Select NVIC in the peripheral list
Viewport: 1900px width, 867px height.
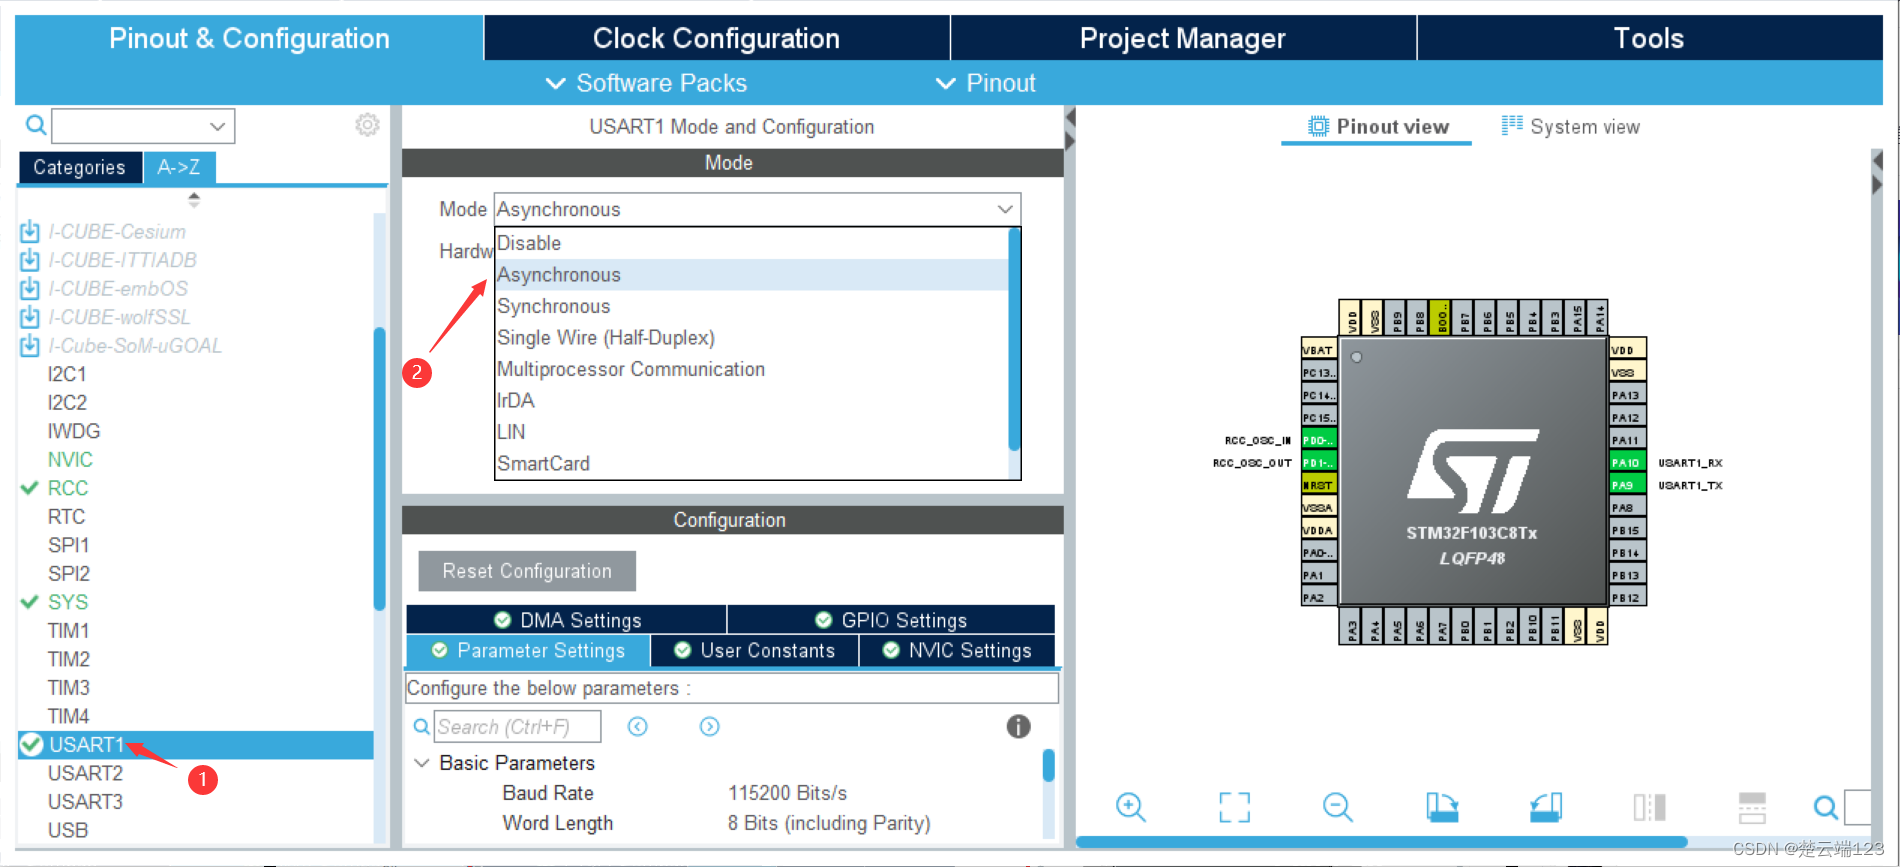(x=70, y=460)
